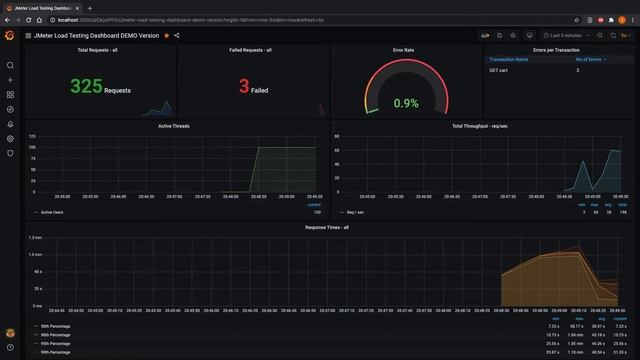Screen dimensions: 640x360
Task: Sort Response Times legend by max column
Action: [579, 319]
